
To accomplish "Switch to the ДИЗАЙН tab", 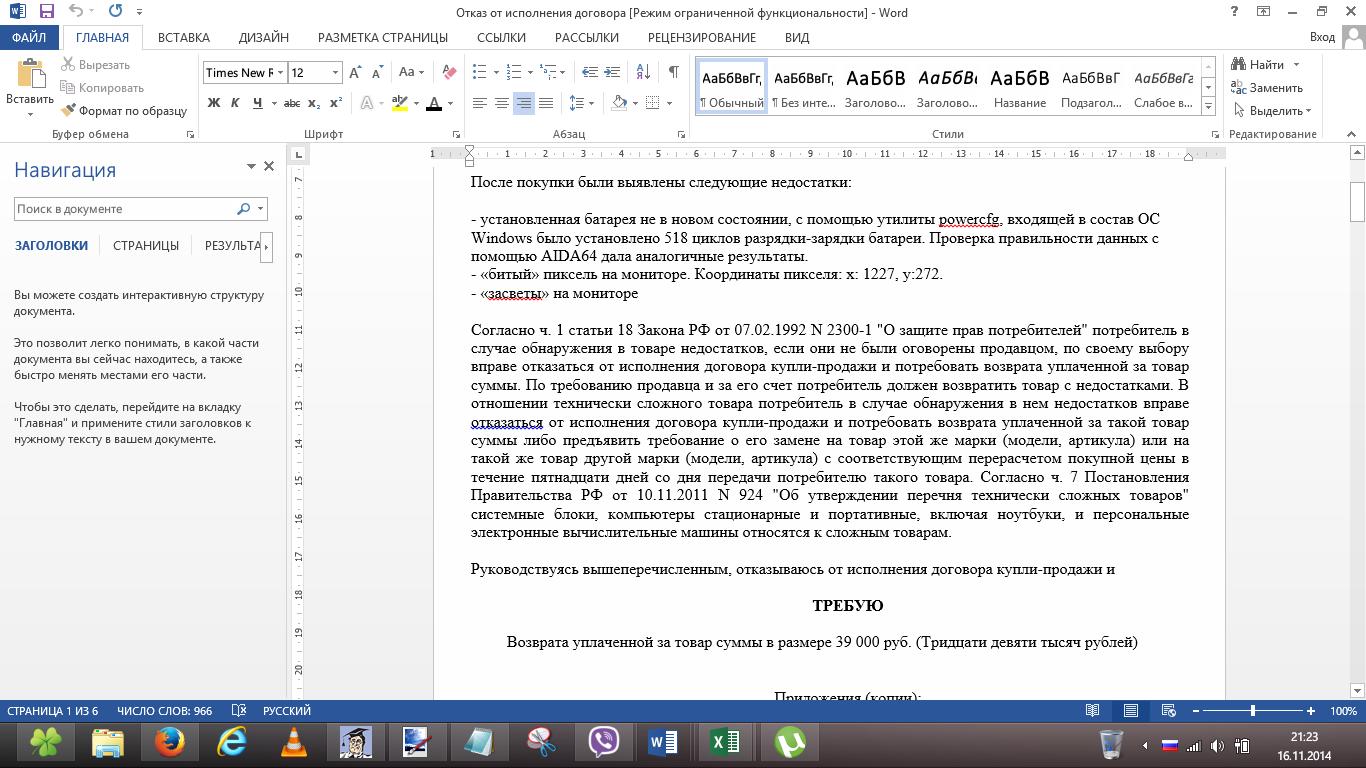I will [264, 37].
